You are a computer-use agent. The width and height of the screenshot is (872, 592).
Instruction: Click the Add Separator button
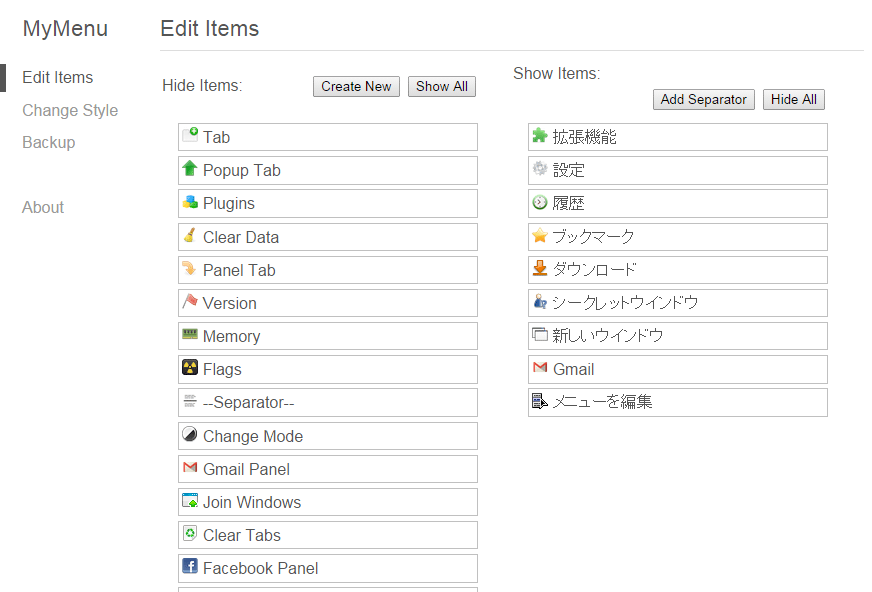click(x=703, y=100)
